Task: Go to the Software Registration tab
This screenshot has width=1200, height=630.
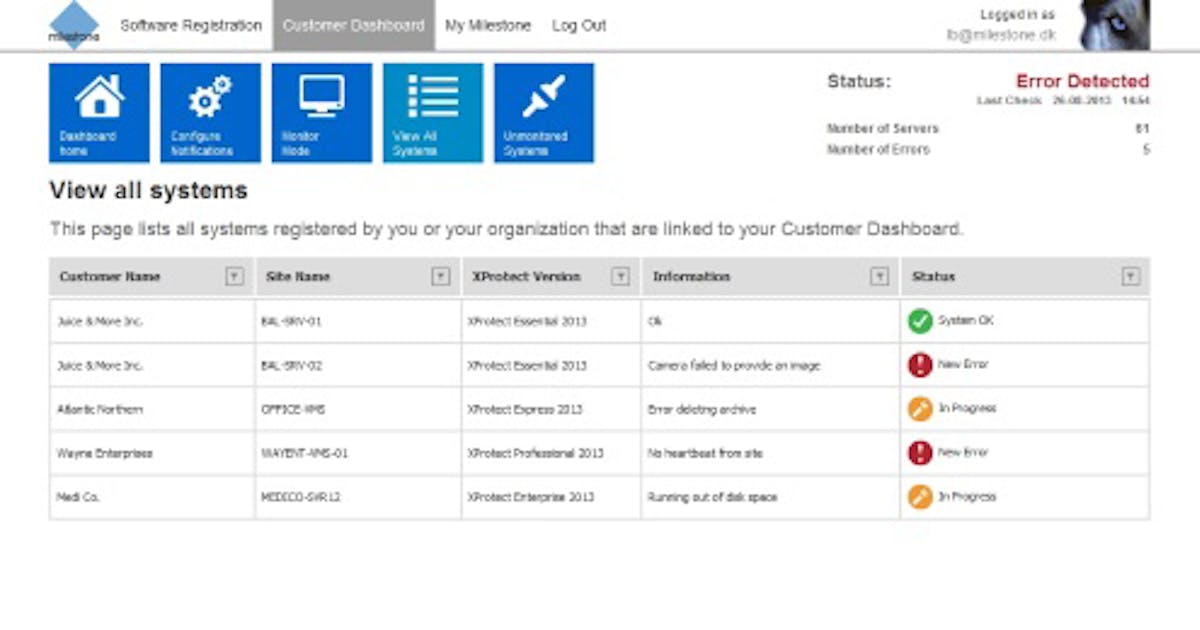Action: [x=191, y=26]
